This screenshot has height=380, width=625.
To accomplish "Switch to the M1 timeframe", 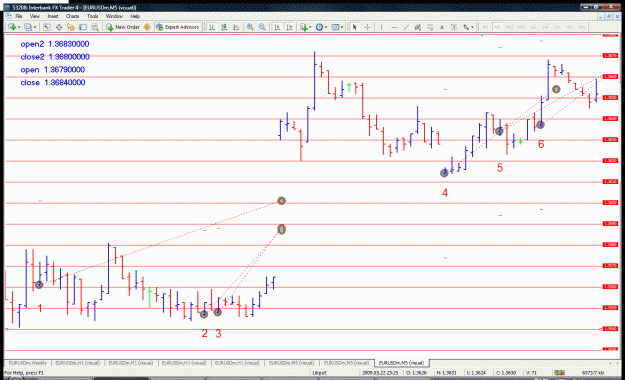I will pyautogui.click(x=485, y=27).
